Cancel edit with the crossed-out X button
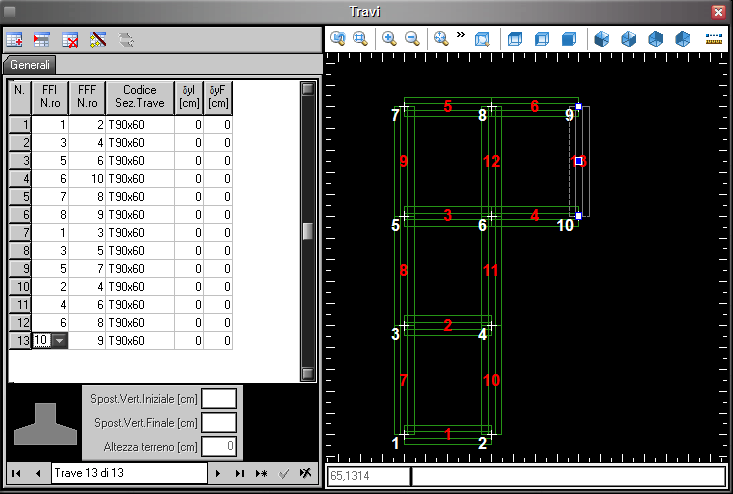 point(305,472)
